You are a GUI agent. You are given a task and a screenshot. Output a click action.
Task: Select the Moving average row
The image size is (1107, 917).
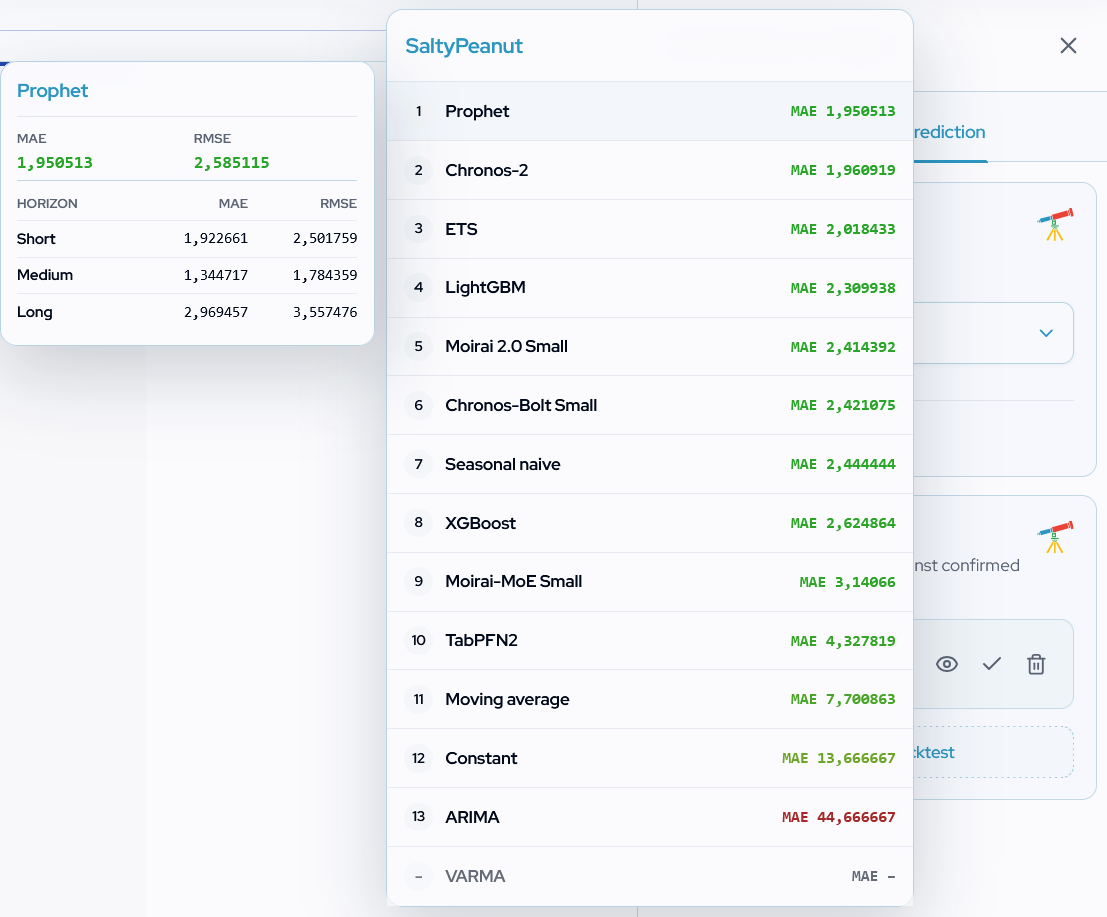pyautogui.click(x=650, y=700)
